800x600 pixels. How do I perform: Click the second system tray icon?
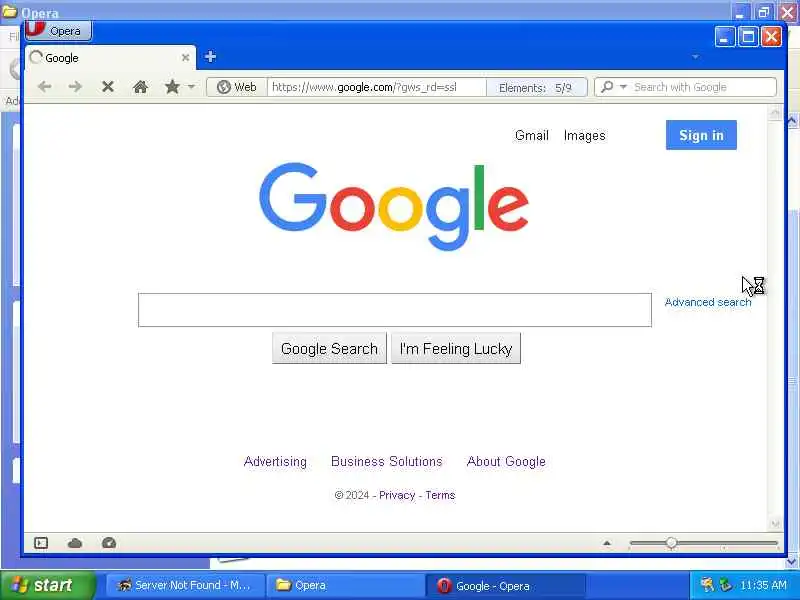coord(725,585)
